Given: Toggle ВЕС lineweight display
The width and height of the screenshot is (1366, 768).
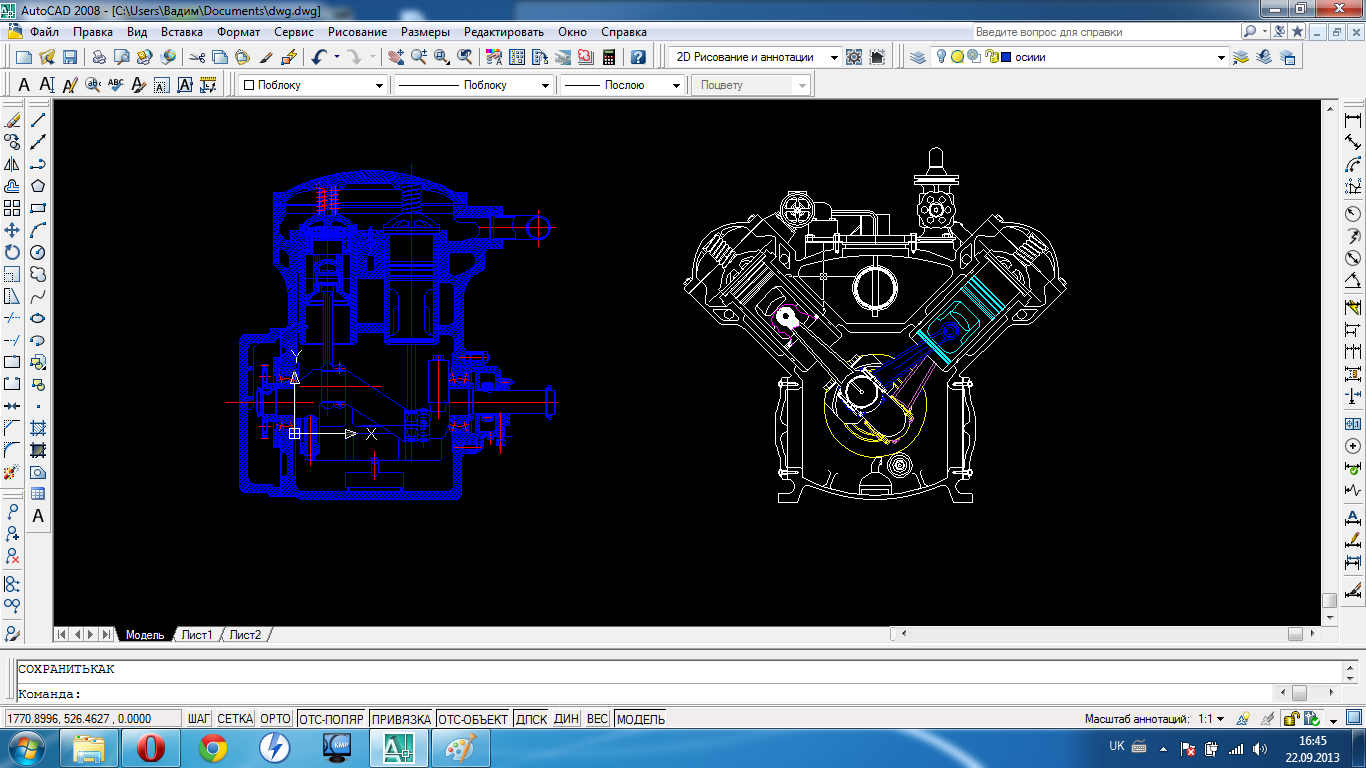Looking at the screenshot, I should [597, 719].
